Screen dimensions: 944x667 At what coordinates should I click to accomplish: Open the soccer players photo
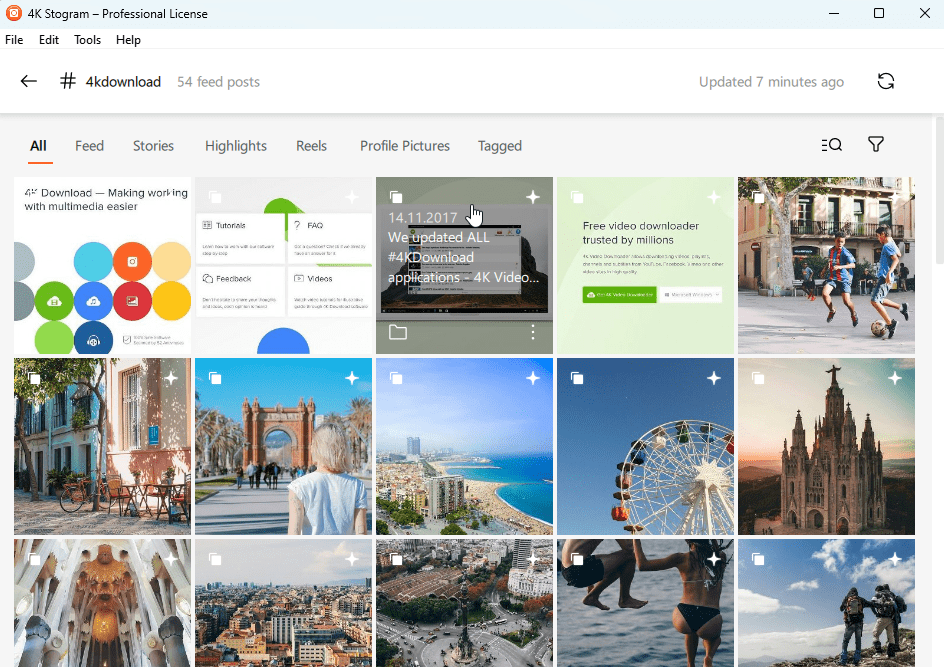[827, 265]
